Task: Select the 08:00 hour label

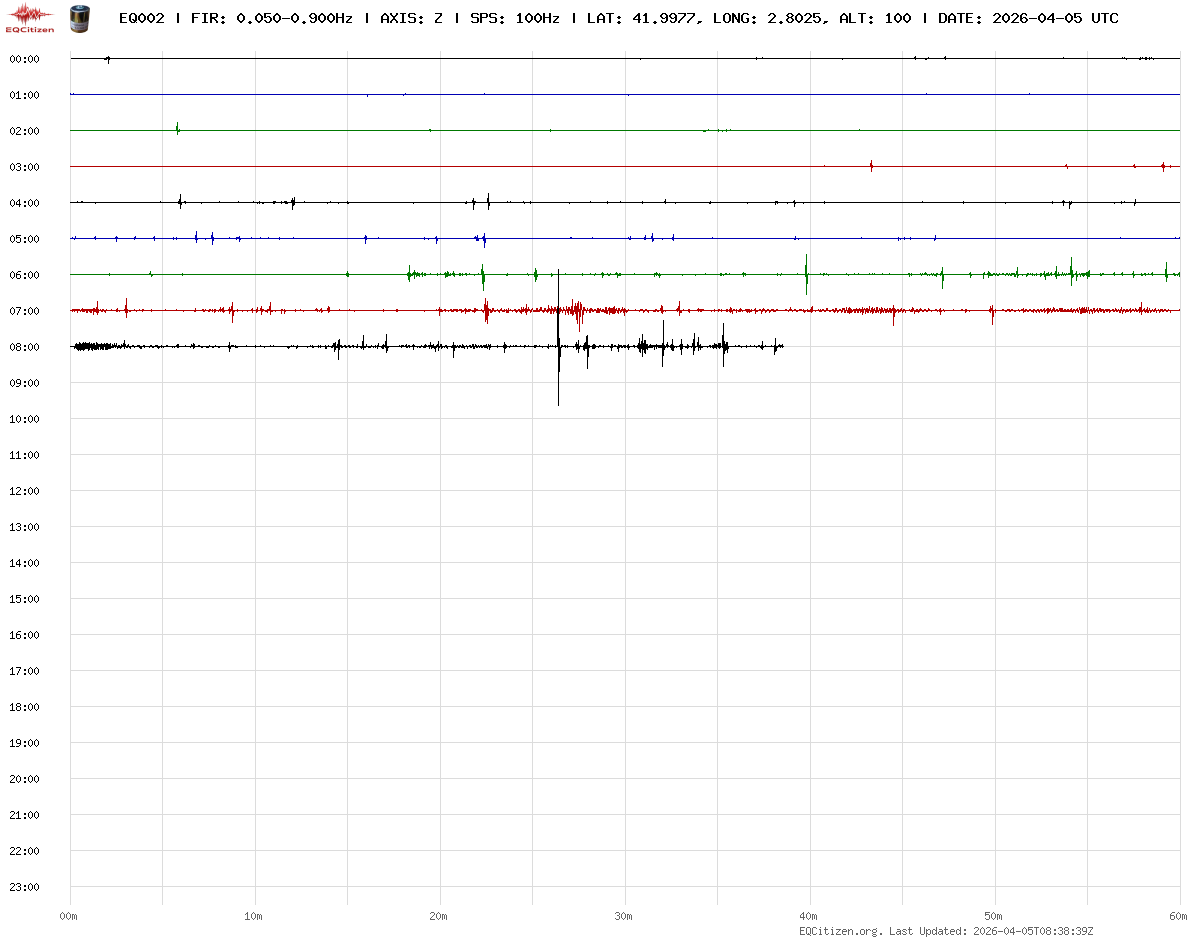Action: click(x=24, y=347)
